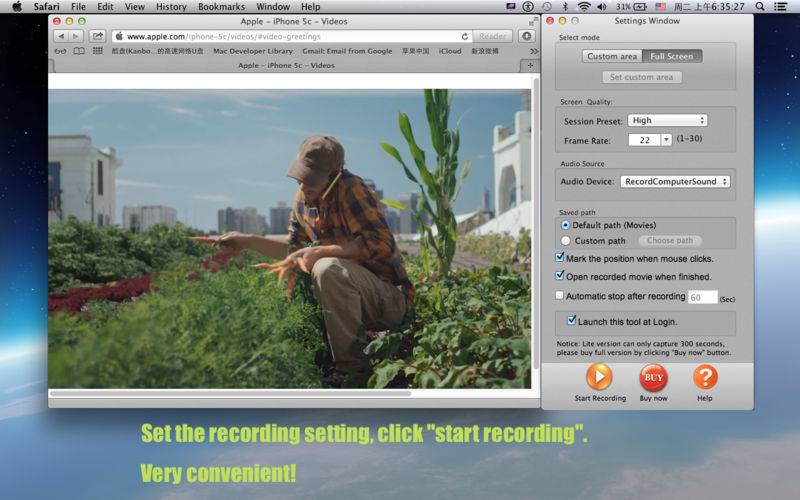Reload the page in Safari

click(465, 36)
